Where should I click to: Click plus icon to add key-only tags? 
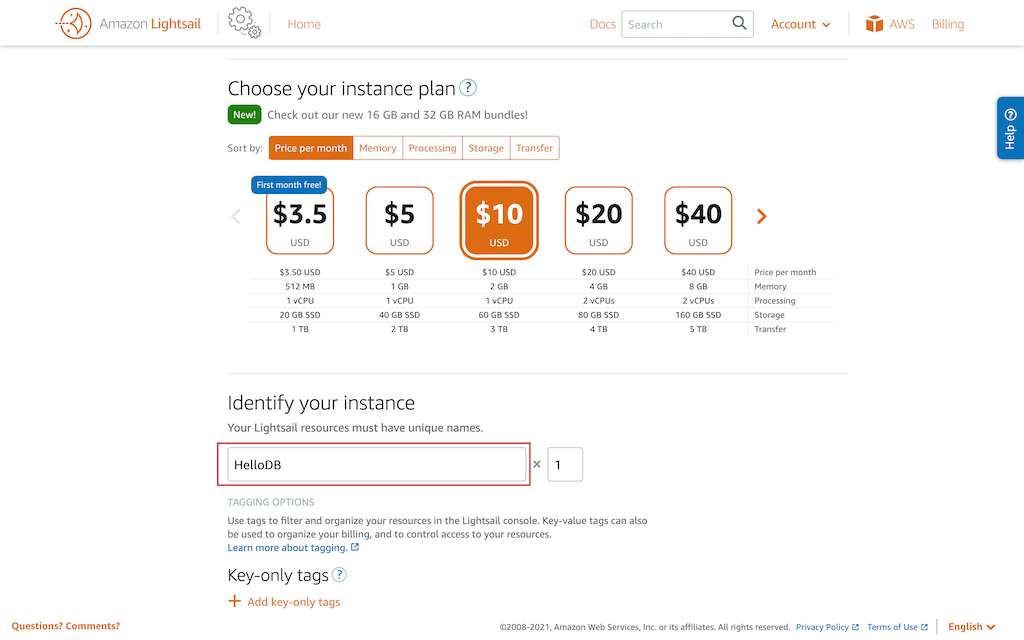click(234, 601)
